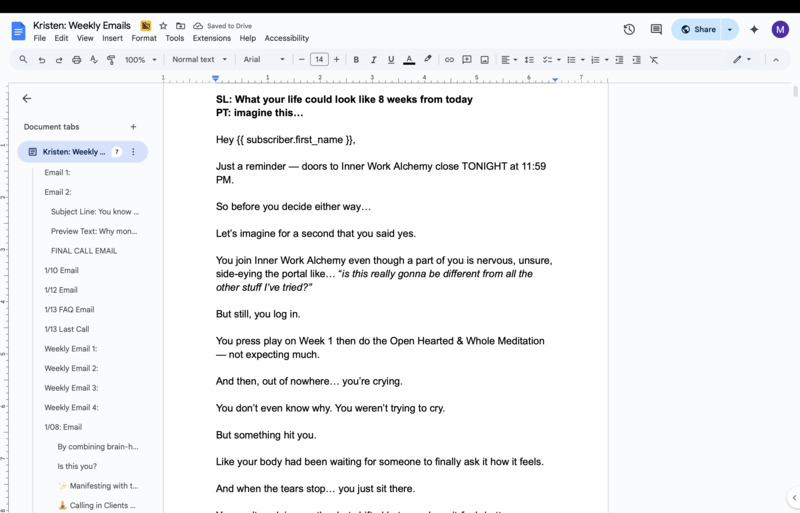Go to the 1/13 FAQ Email heading
Image resolution: width=800 pixels, height=513 pixels.
click(x=69, y=309)
